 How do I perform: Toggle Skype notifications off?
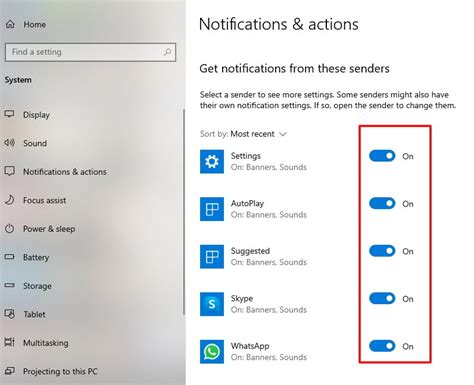[x=382, y=298]
